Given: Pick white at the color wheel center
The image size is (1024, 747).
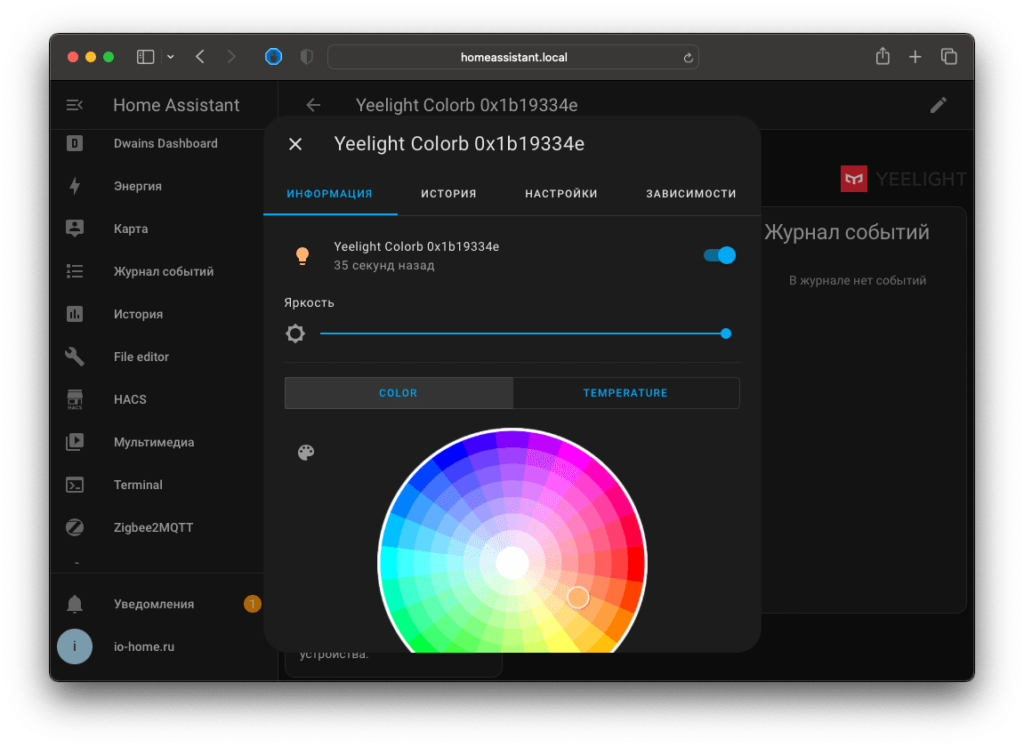Looking at the screenshot, I should pos(512,562).
